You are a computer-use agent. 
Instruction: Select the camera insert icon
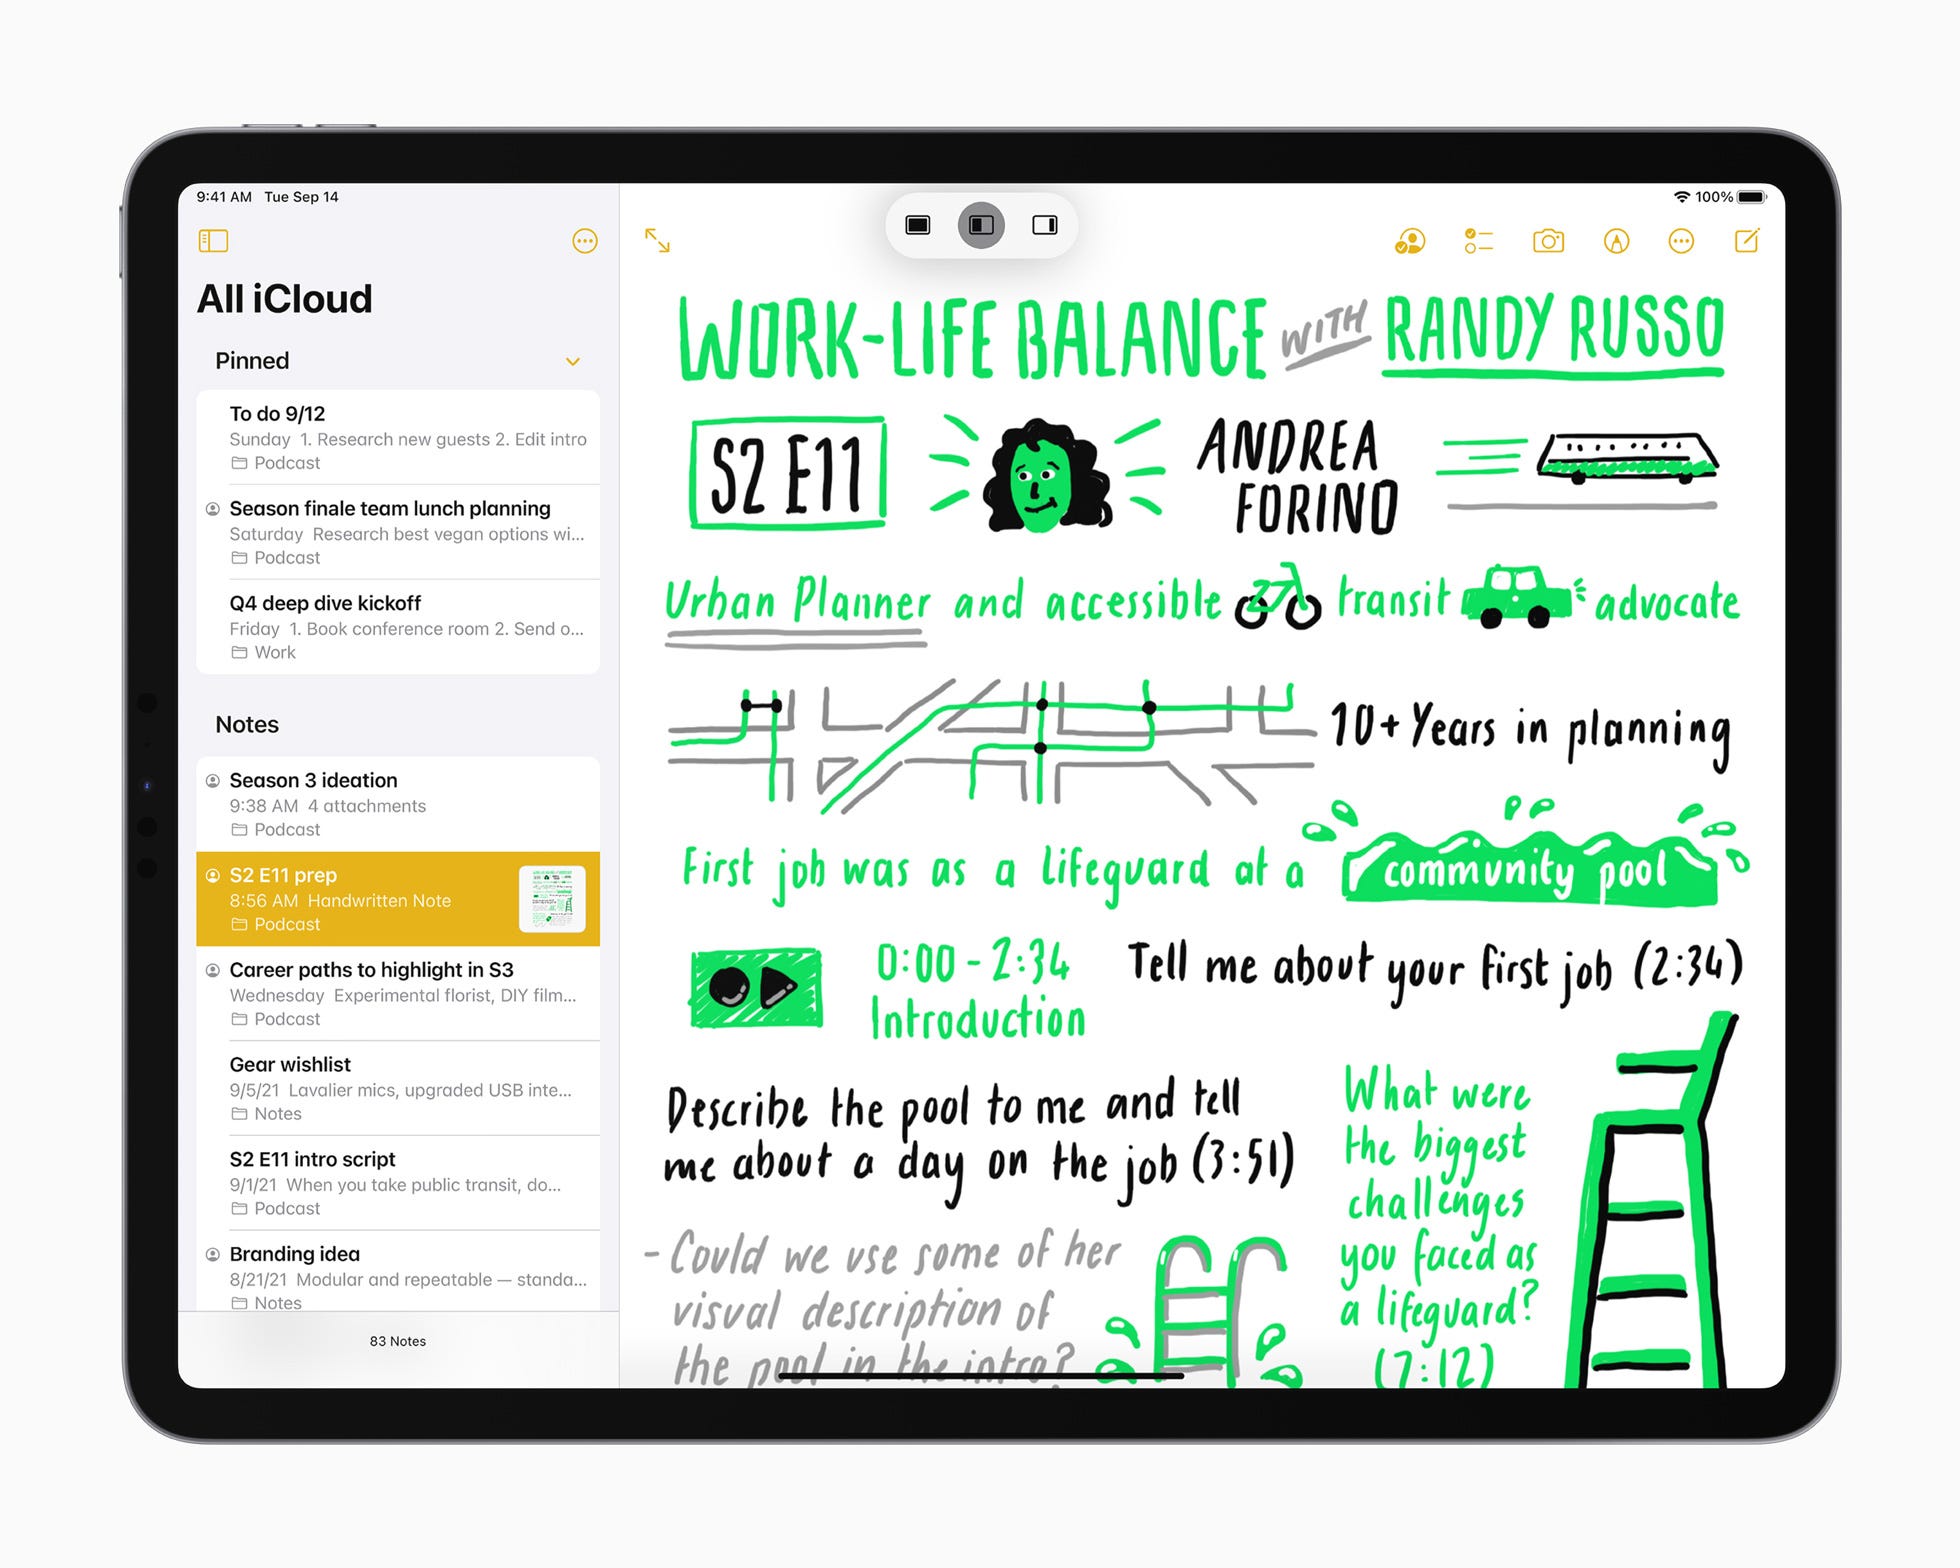pyautogui.click(x=1546, y=243)
